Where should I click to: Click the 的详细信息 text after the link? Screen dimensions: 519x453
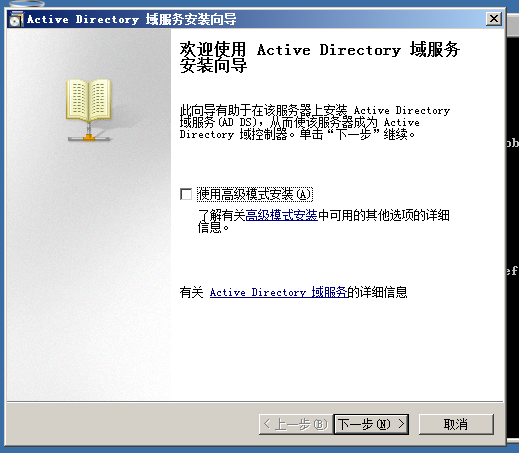[x=377, y=292]
